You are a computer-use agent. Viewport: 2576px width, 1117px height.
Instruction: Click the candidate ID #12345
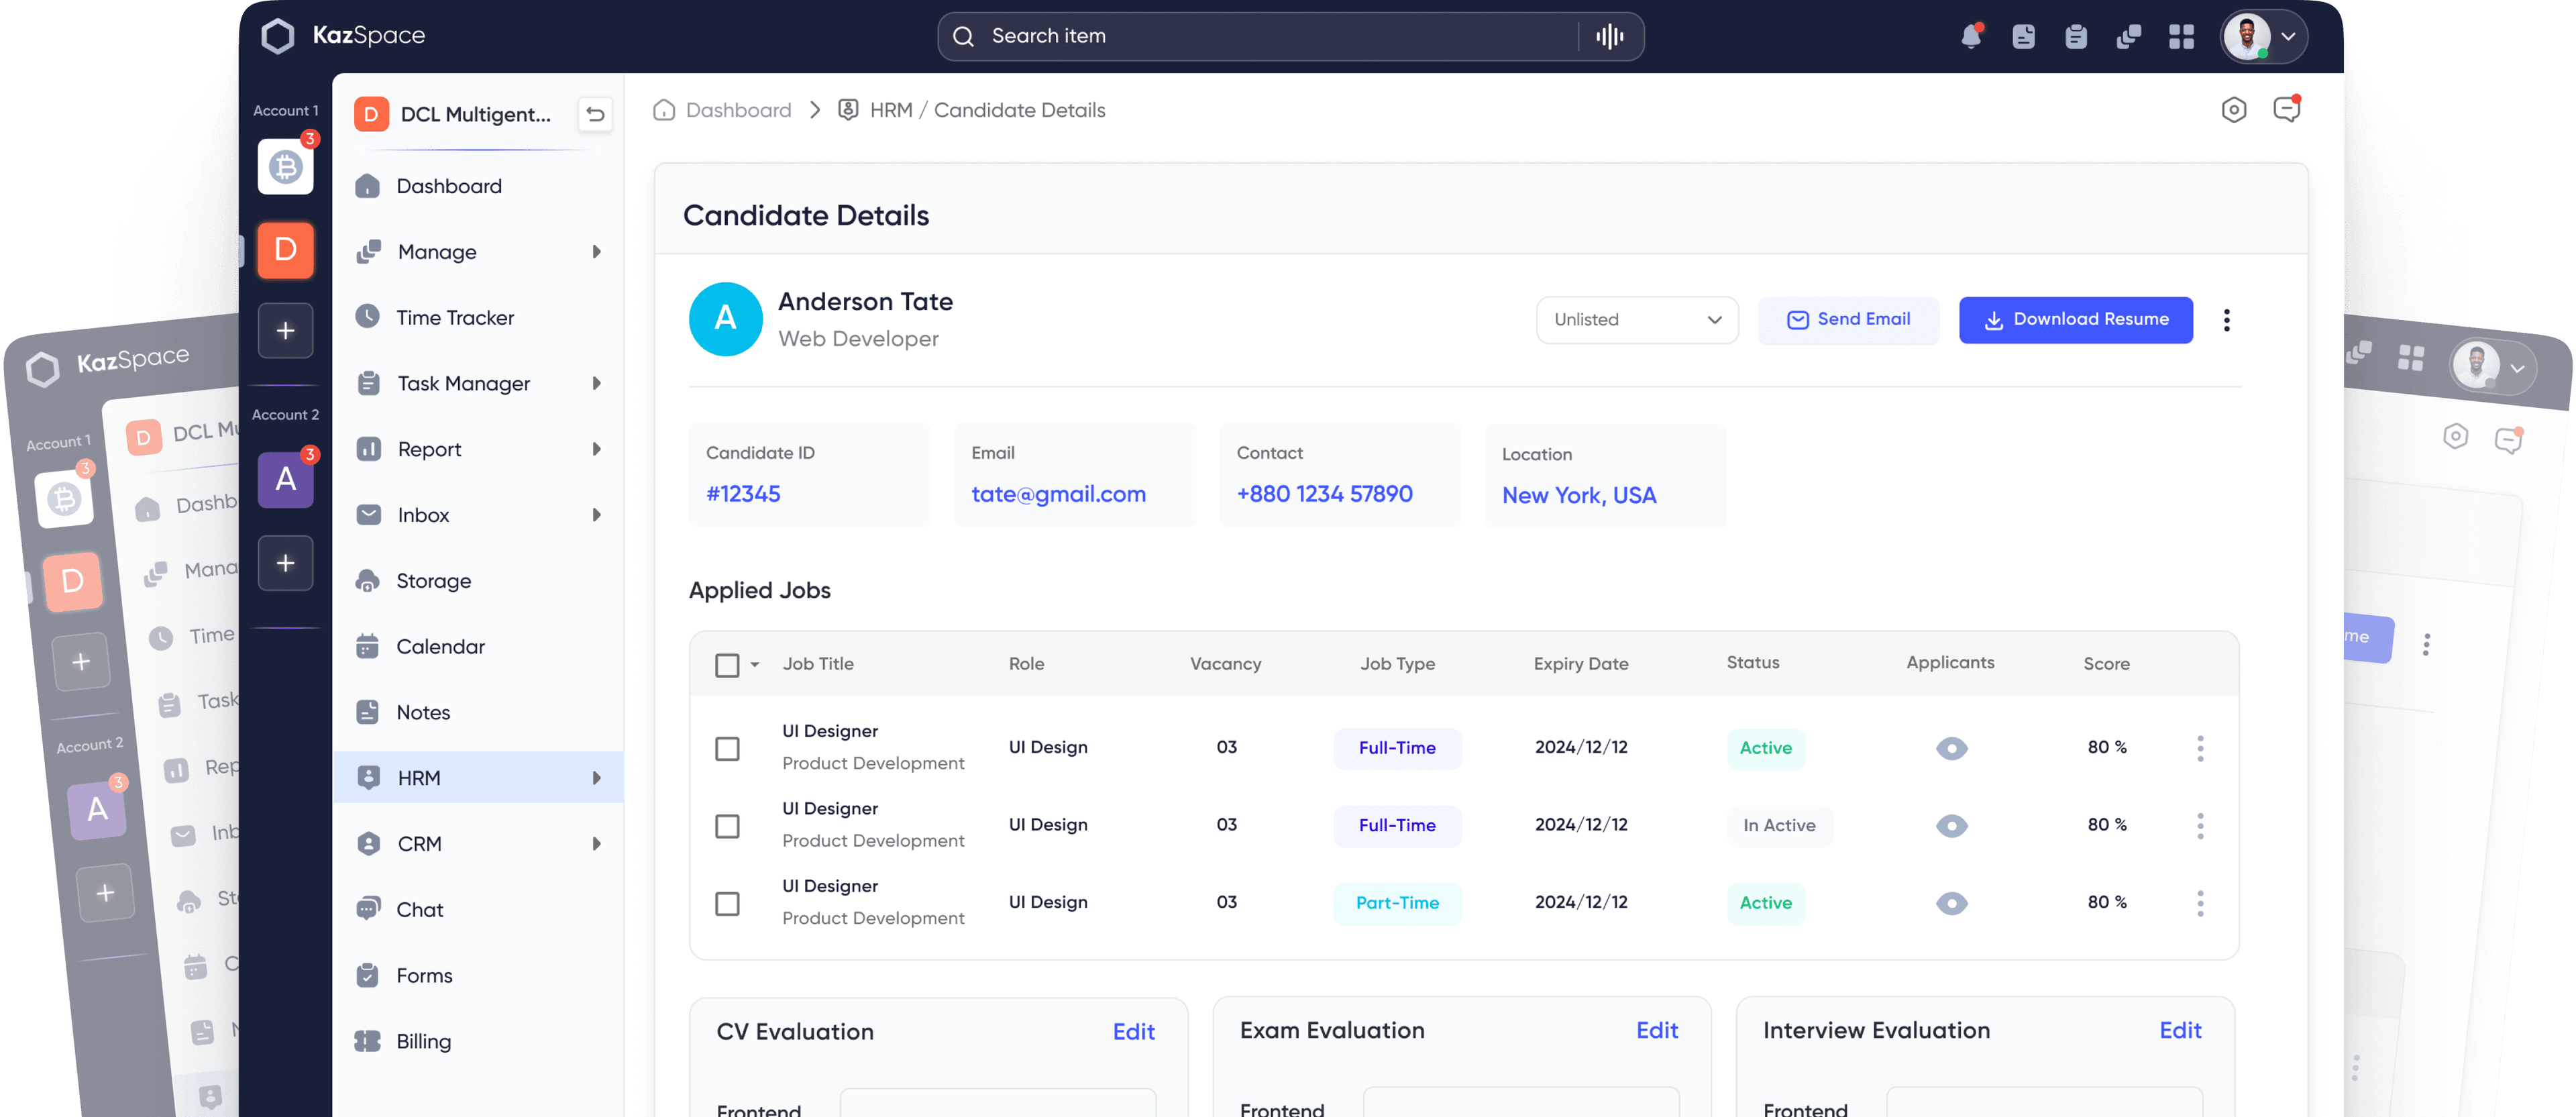(743, 494)
